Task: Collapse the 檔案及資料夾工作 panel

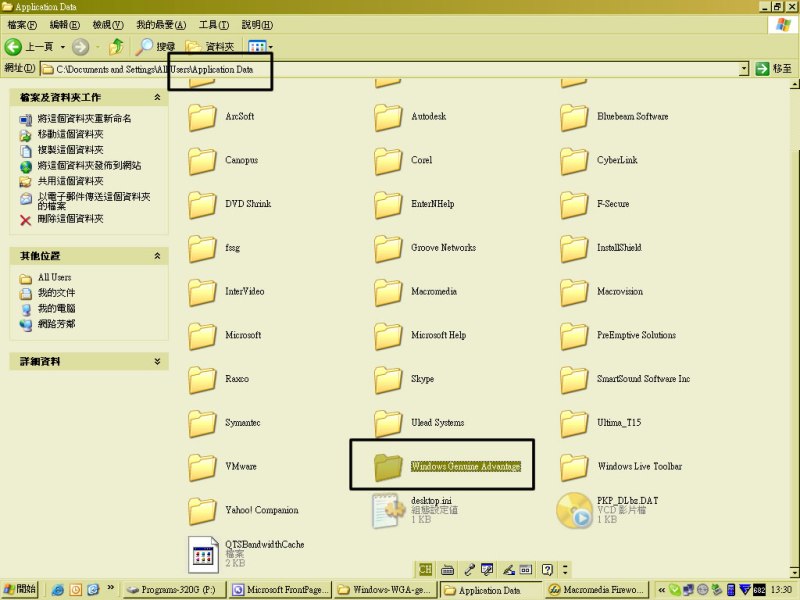Action: pyautogui.click(x=157, y=97)
